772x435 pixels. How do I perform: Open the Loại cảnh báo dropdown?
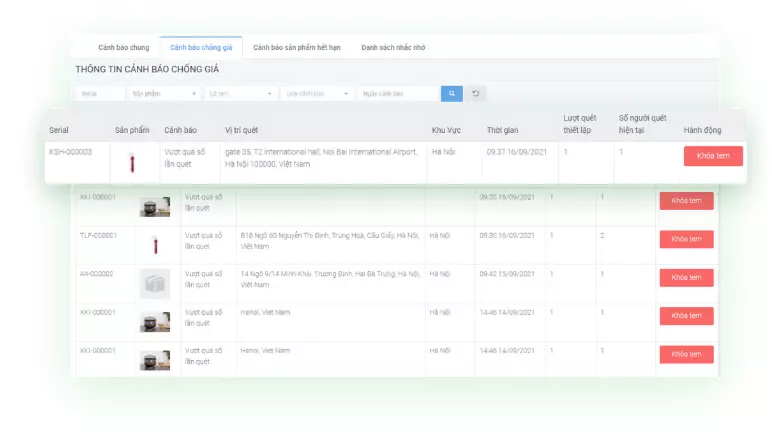coord(317,94)
